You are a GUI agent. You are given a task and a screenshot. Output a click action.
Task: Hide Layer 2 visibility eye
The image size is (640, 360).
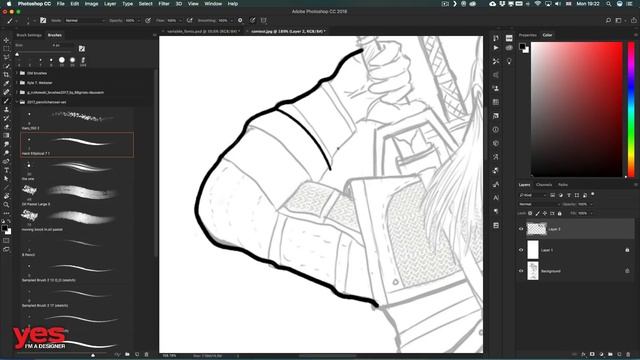(521, 229)
